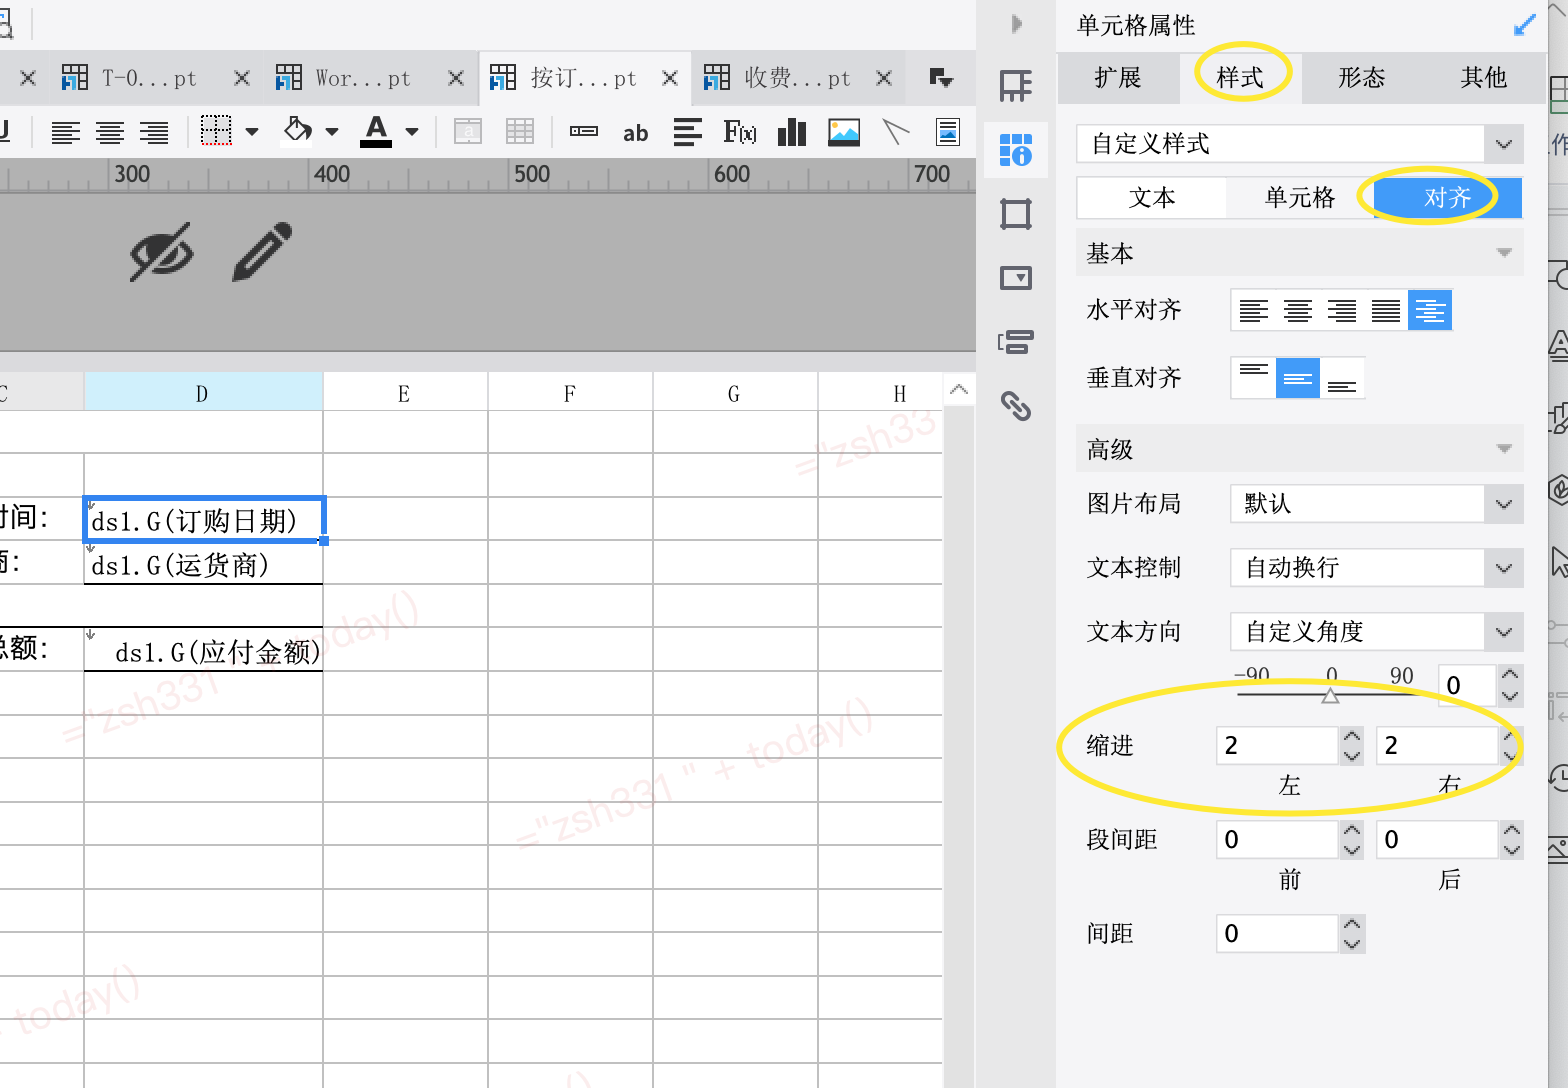Click the left indent value field
Screen dimensions: 1568x1088
pyautogui.click(x=1277, y=745)
